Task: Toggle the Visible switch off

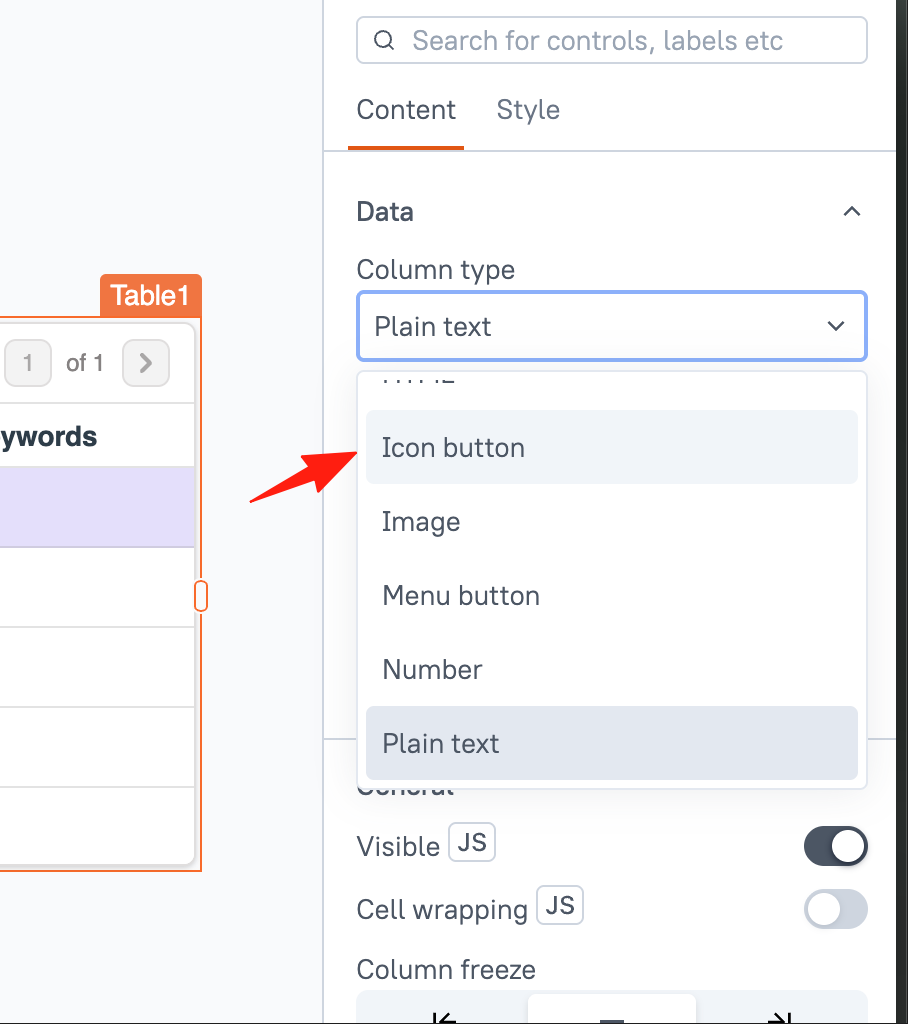Action: [835, 846]
